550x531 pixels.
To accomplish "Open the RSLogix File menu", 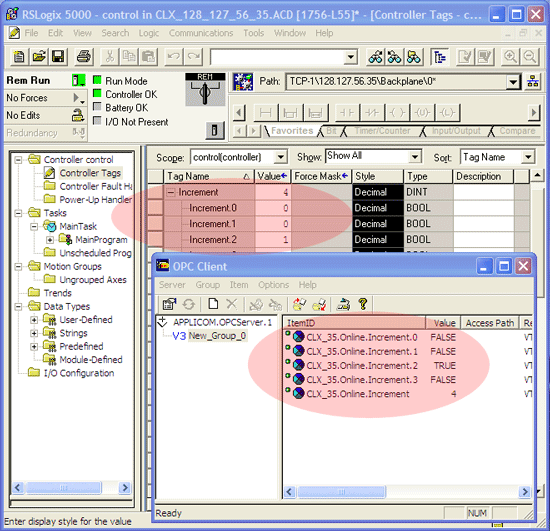I will (x=31, y=33).
